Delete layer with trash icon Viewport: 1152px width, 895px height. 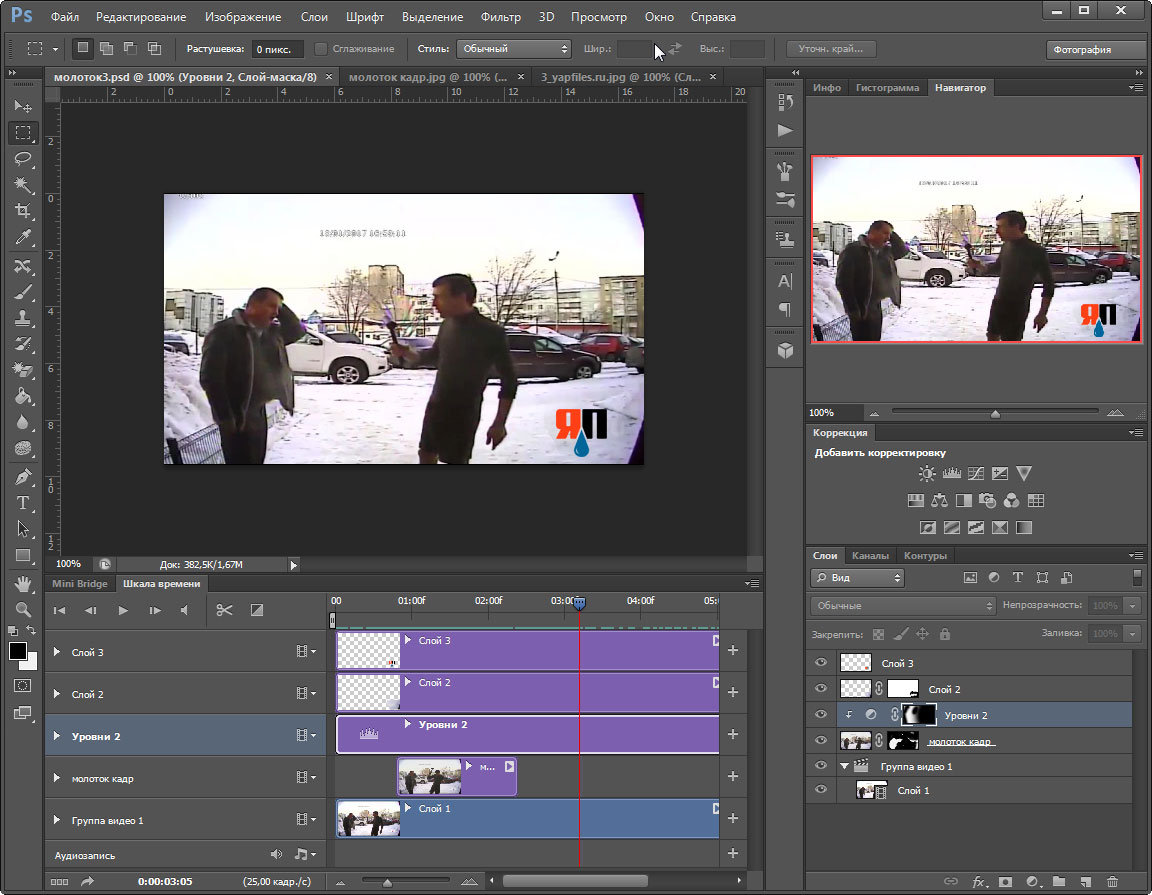(x=1112, y=881)
